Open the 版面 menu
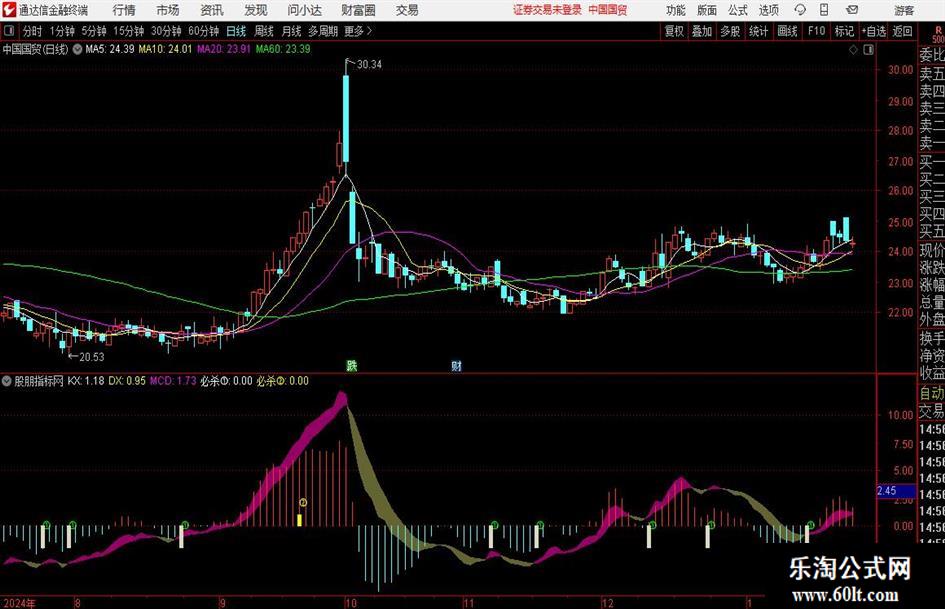Viewport: 945px width, 609px height. tap(706, 10)
